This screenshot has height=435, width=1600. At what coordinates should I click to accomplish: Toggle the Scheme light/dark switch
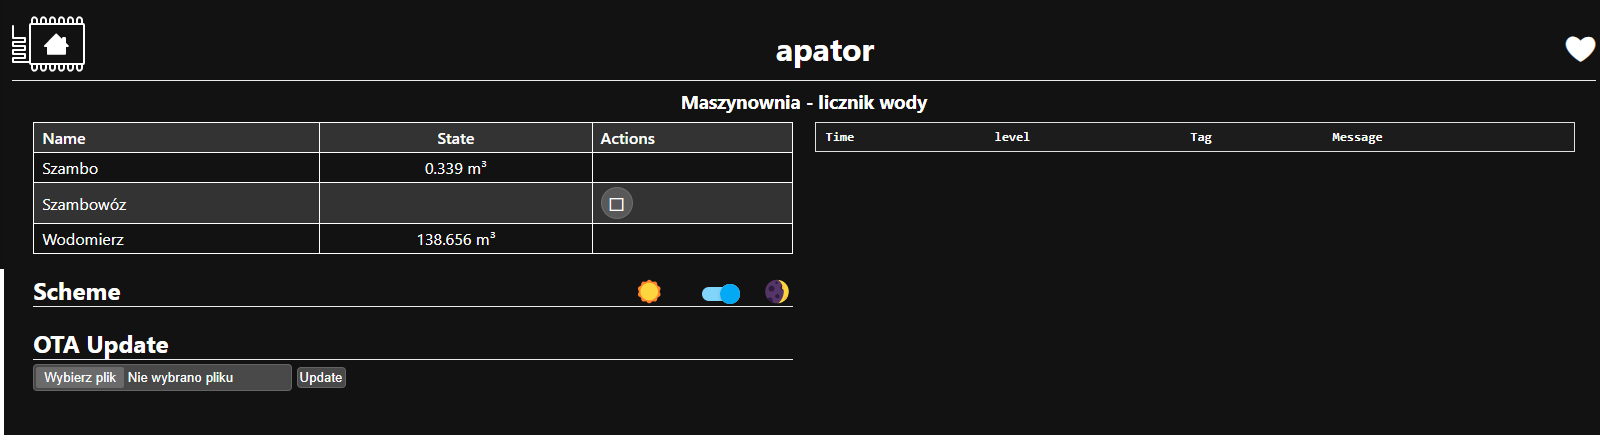click(721, 293)
